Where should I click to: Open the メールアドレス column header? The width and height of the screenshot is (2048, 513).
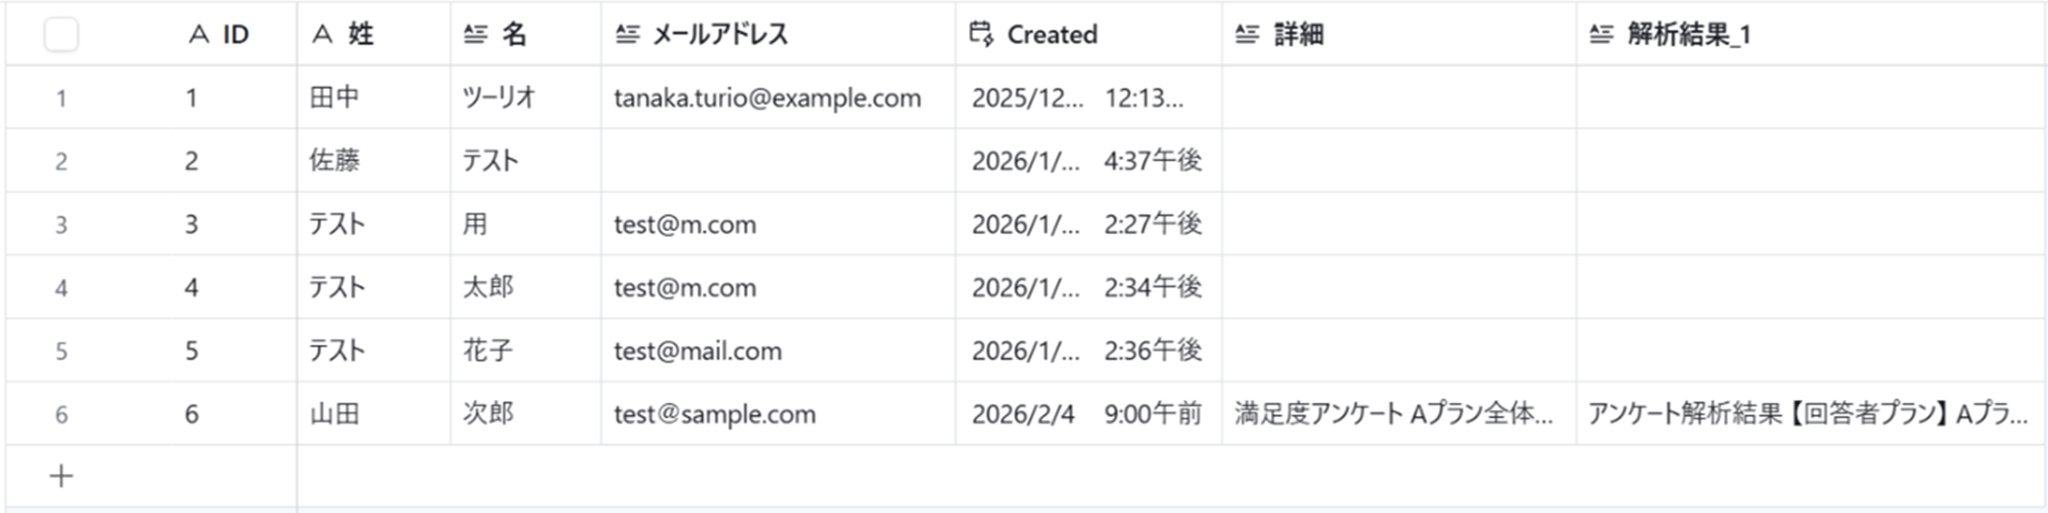point(778,35)
